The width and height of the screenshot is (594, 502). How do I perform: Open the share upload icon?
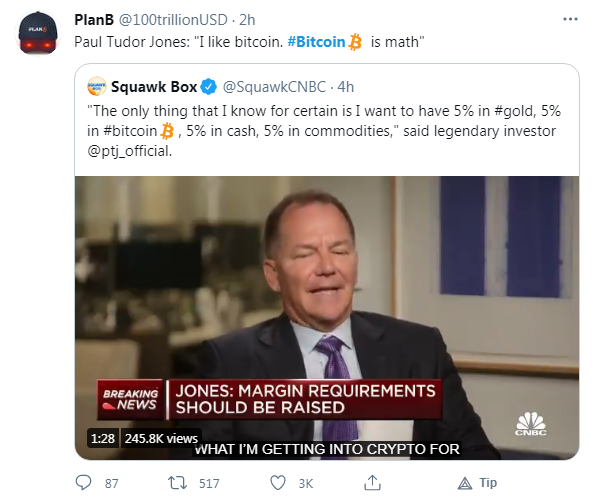point(372,483)
